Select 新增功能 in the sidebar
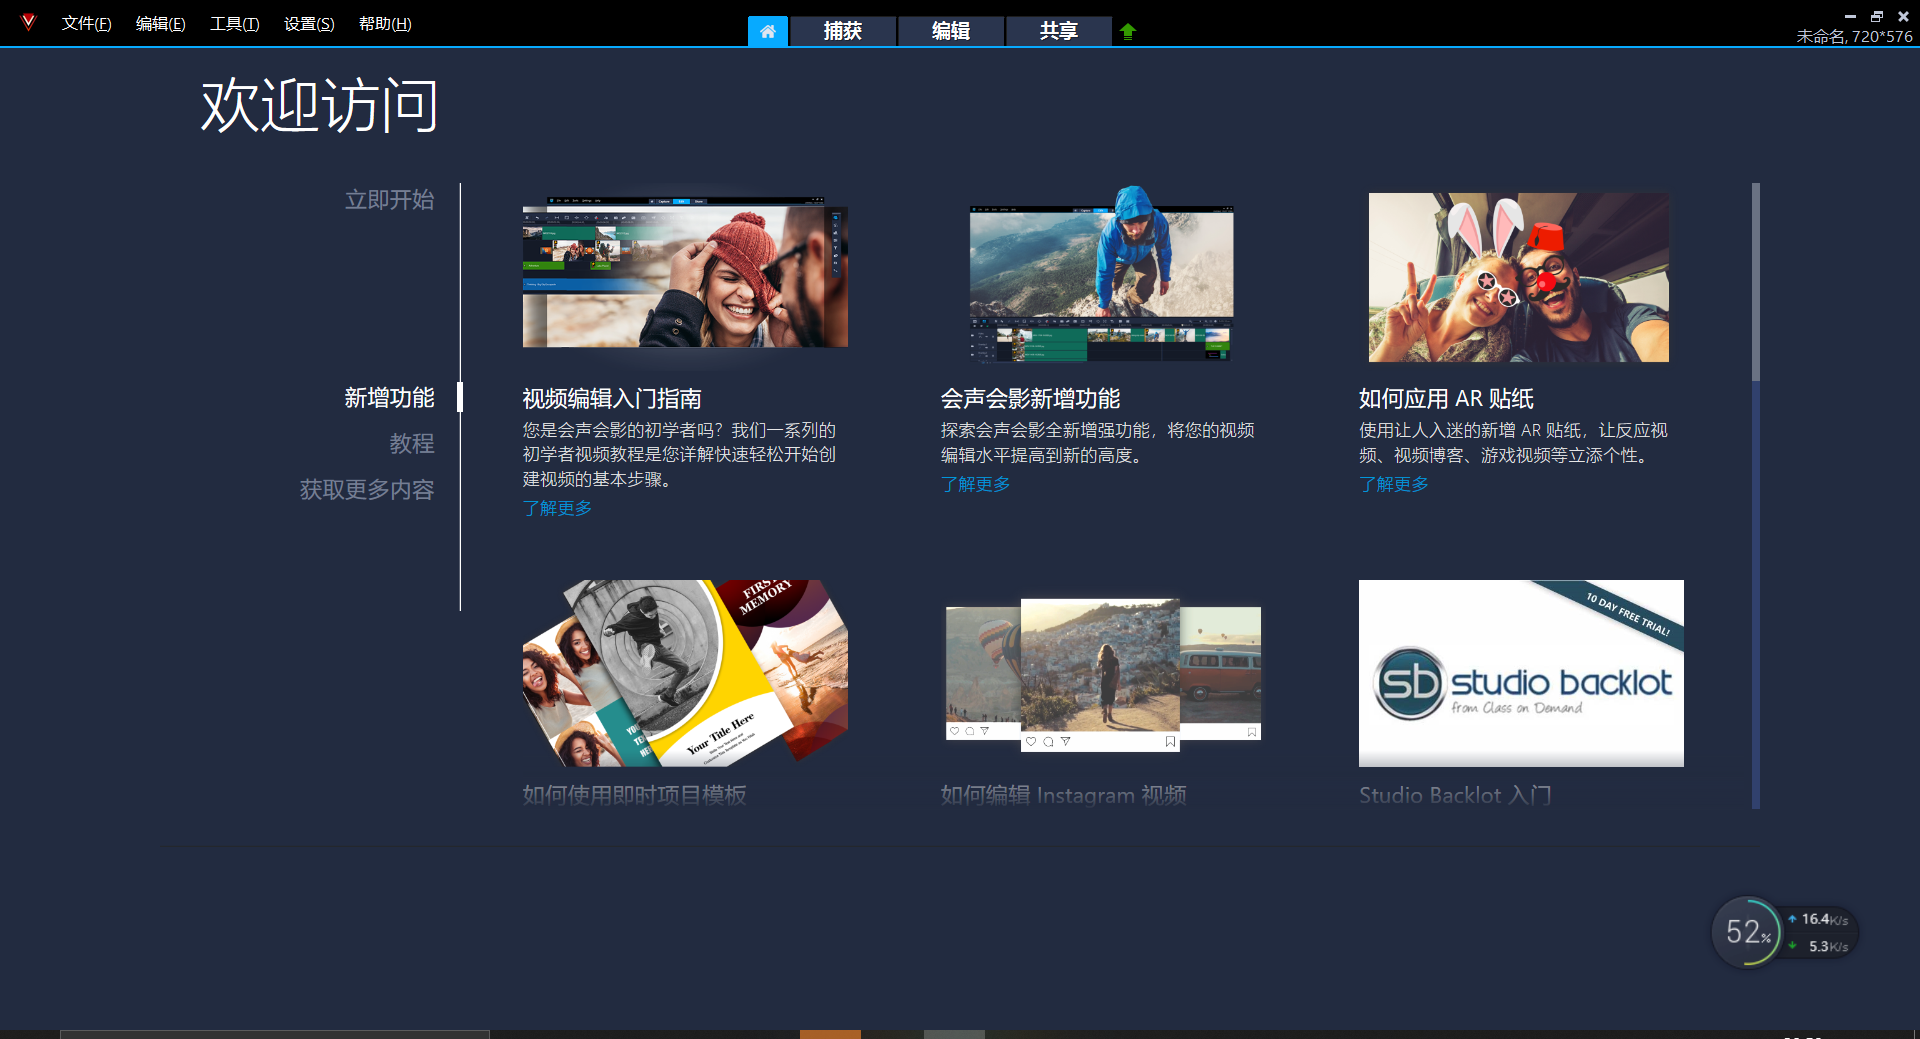This screenshot has height=1039, width=1920. (390, 398)
